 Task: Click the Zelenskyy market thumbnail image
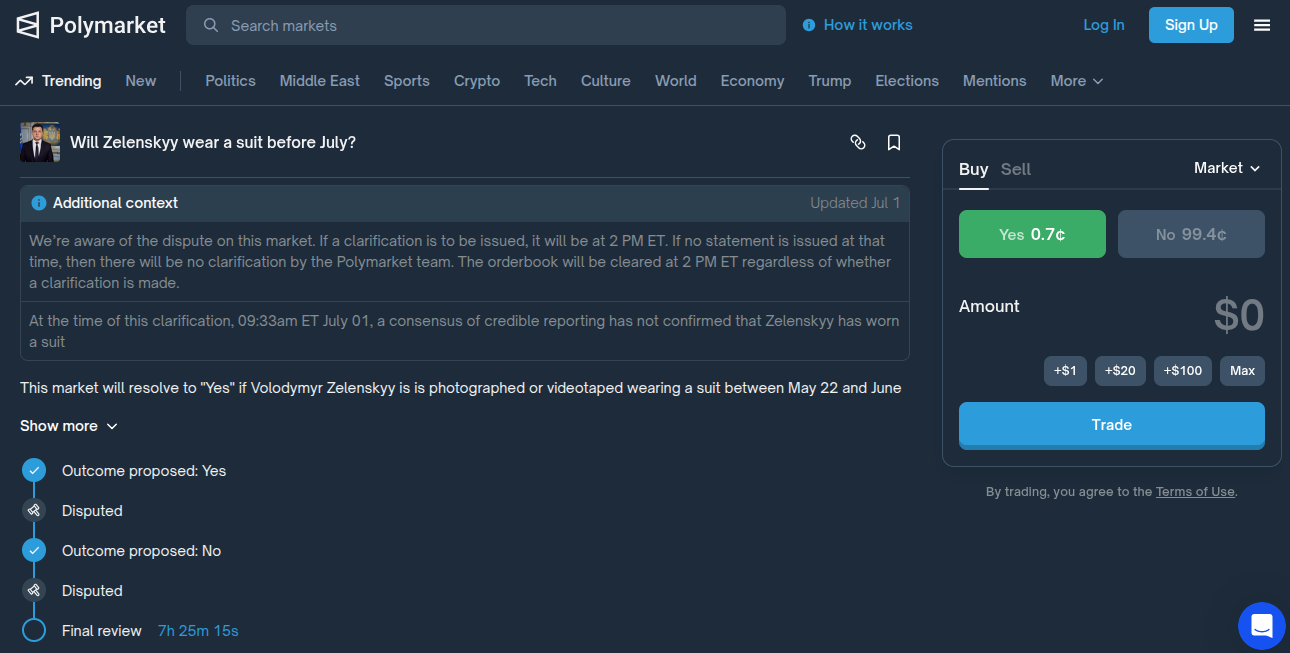tap(40, 142)
